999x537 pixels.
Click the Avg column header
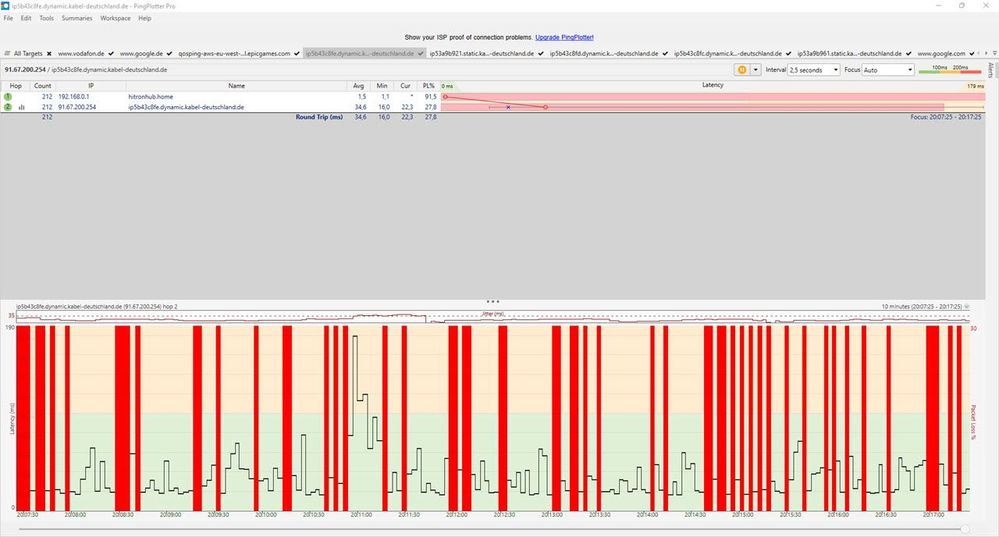[x=359, y=85]
